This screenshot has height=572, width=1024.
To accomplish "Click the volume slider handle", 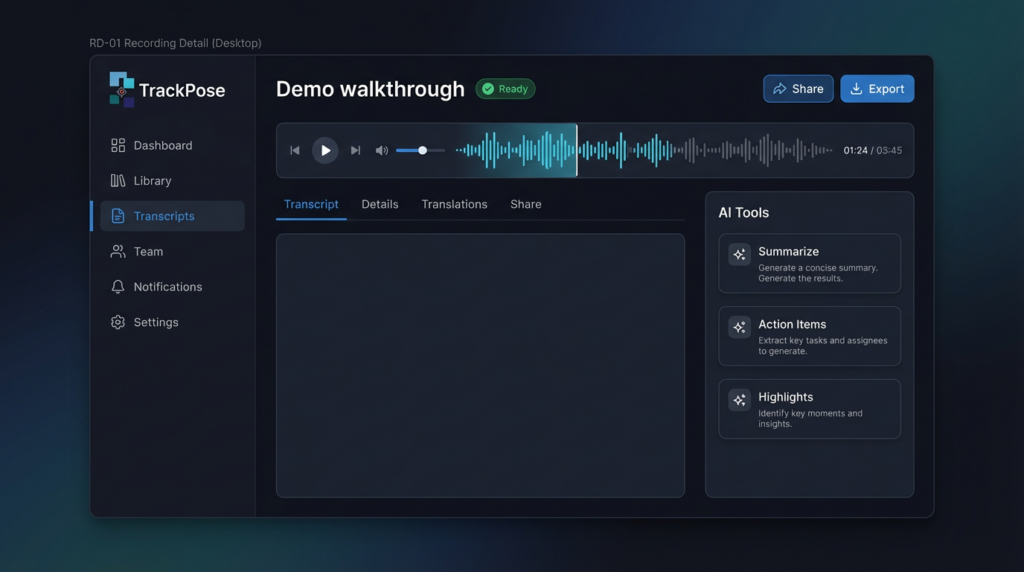I will pos(422,151).
